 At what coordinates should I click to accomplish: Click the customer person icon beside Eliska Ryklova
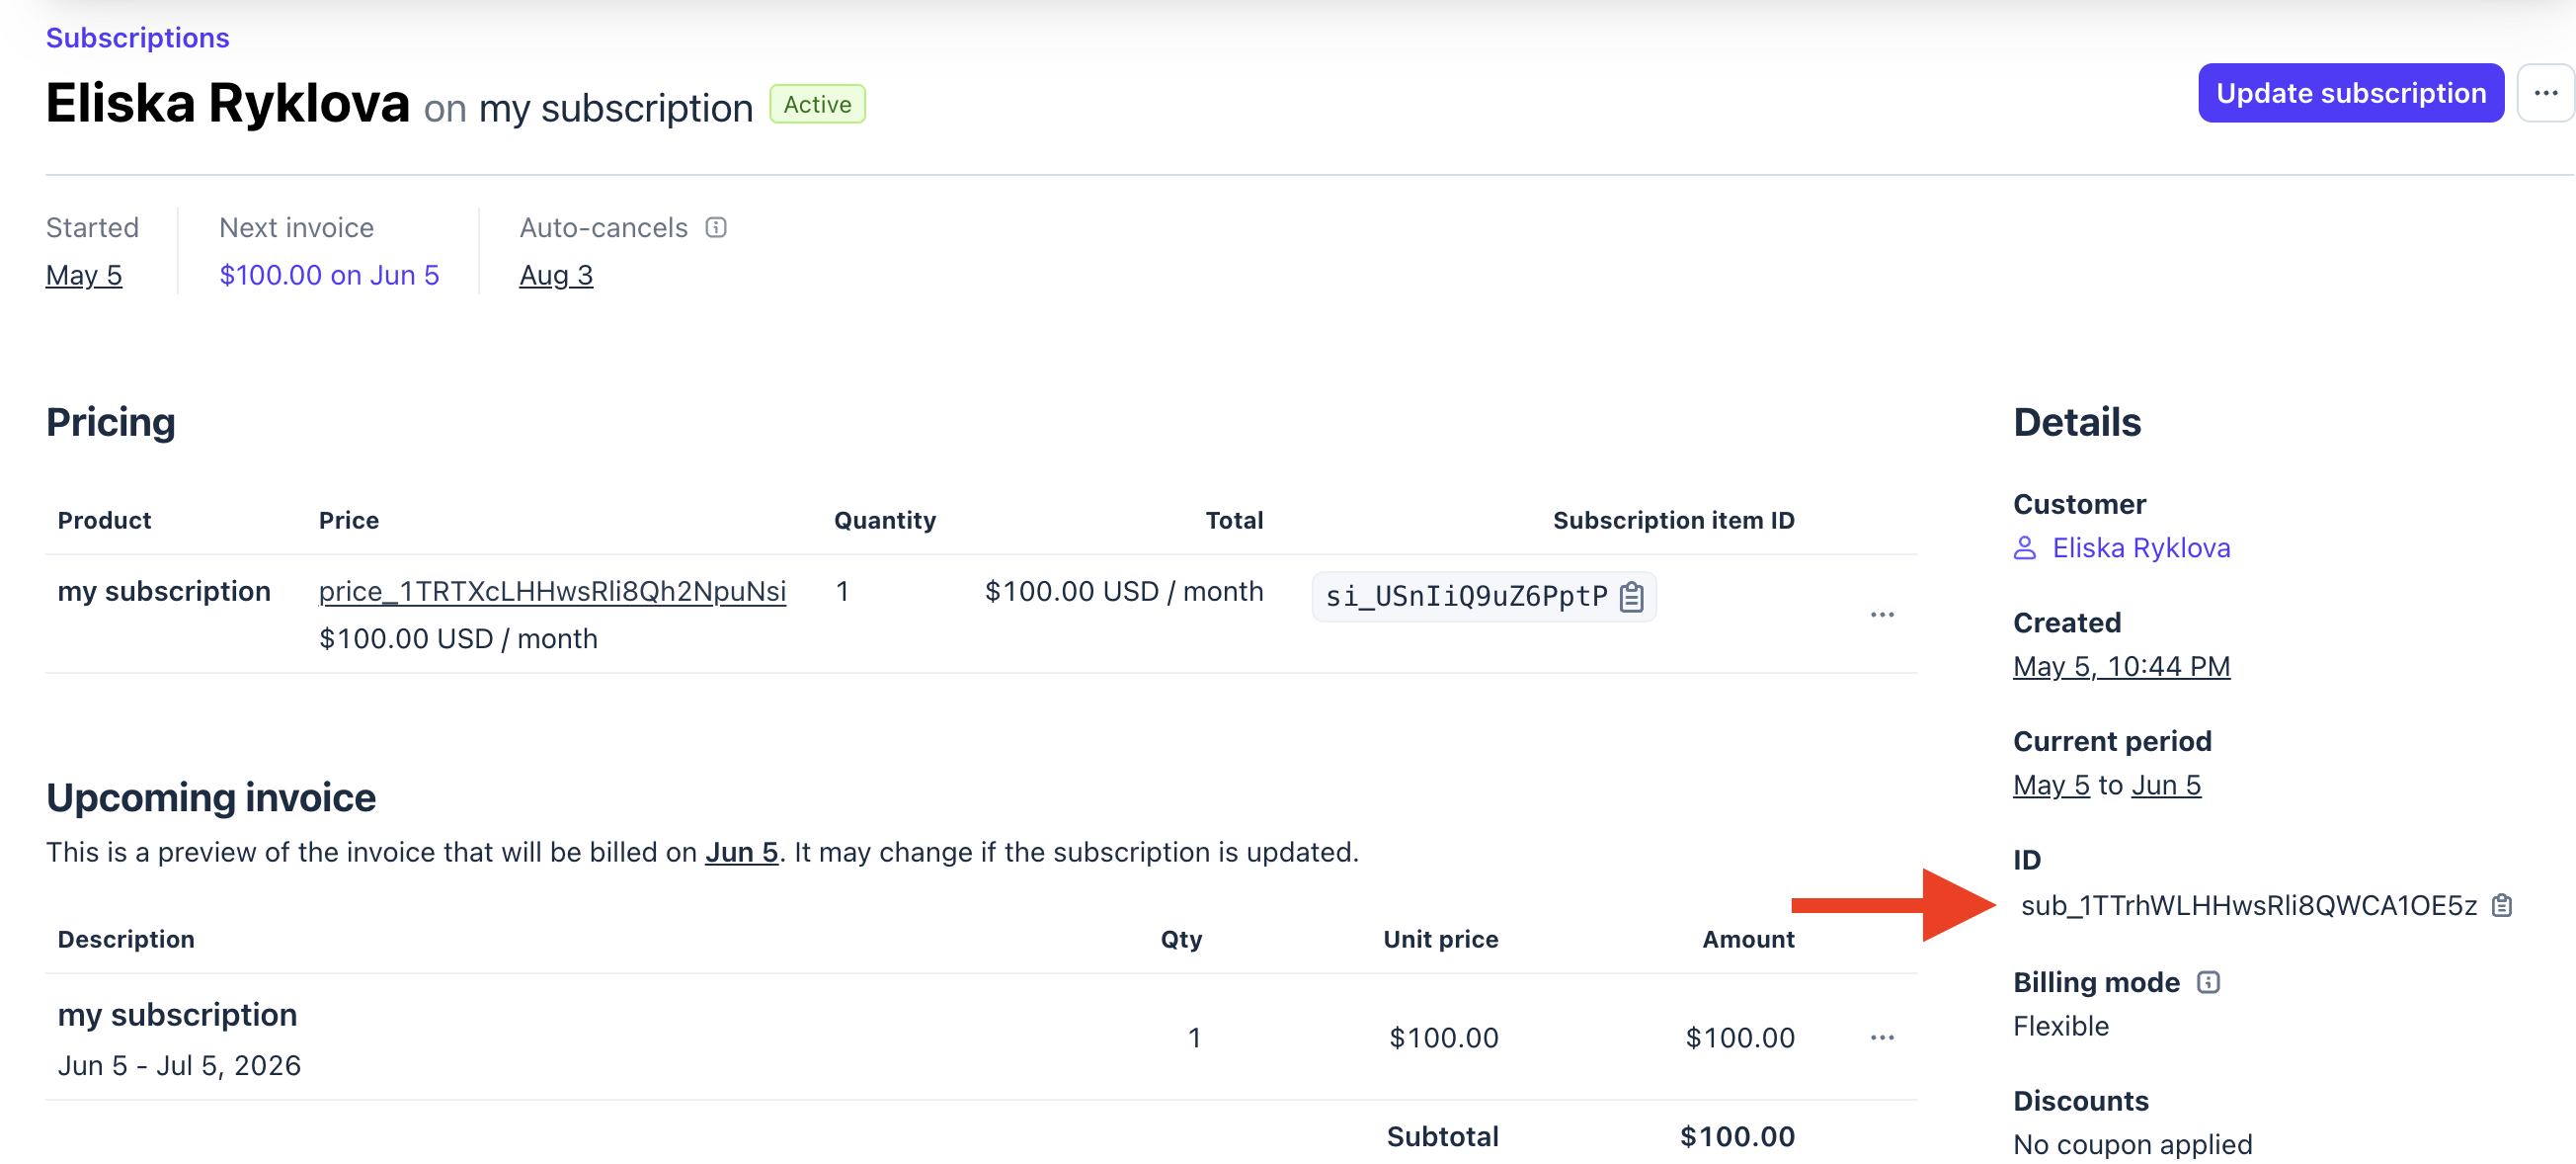pos(2025,548)
